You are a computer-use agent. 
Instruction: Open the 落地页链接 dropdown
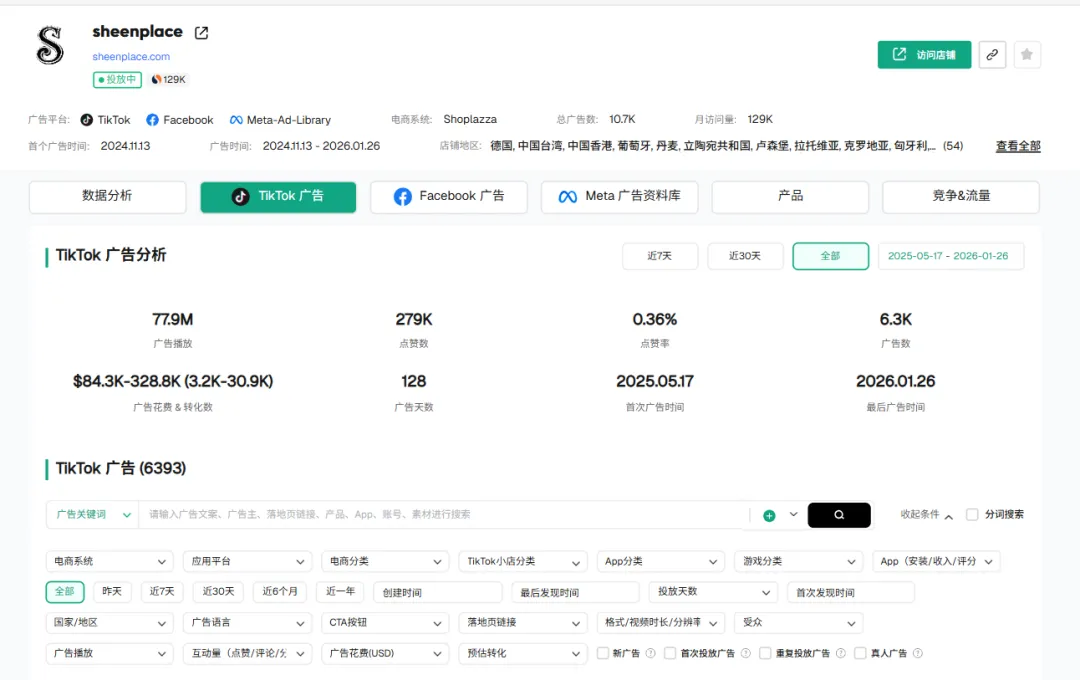[523, 623]
